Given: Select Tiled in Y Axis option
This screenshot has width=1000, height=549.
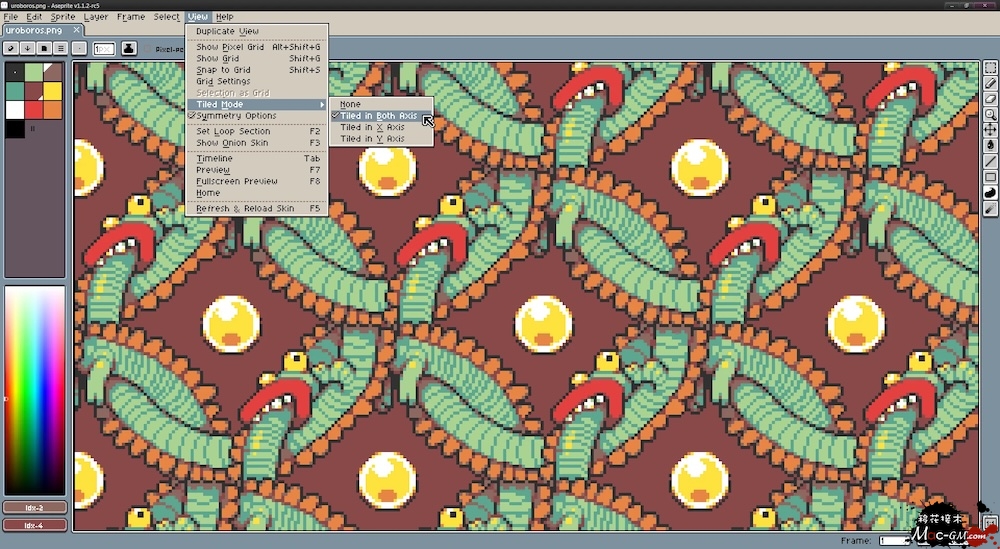Looking at the screenshot, I should [372, 139].
